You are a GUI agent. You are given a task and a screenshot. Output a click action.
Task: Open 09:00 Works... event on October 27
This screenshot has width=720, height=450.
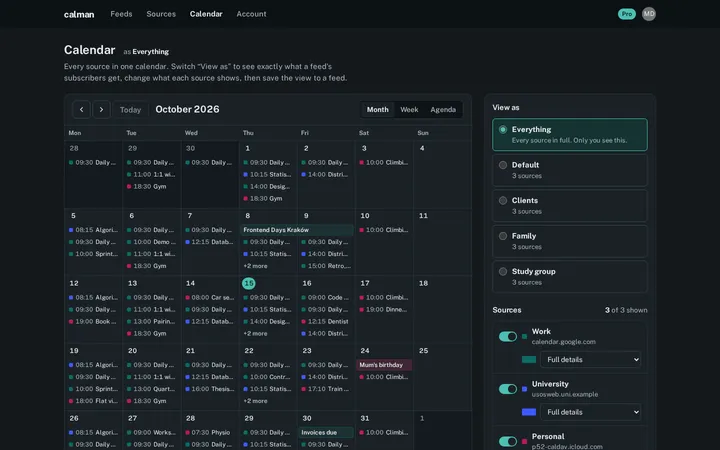(151, 432)
